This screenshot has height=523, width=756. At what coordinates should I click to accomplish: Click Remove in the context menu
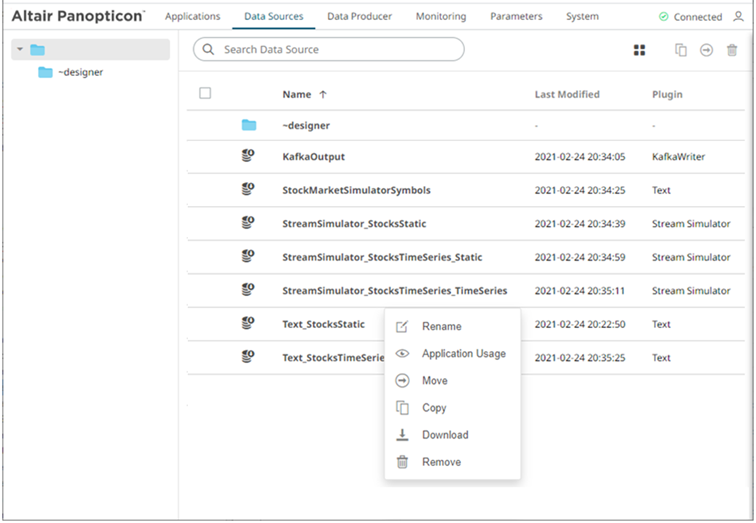[441, 462]
